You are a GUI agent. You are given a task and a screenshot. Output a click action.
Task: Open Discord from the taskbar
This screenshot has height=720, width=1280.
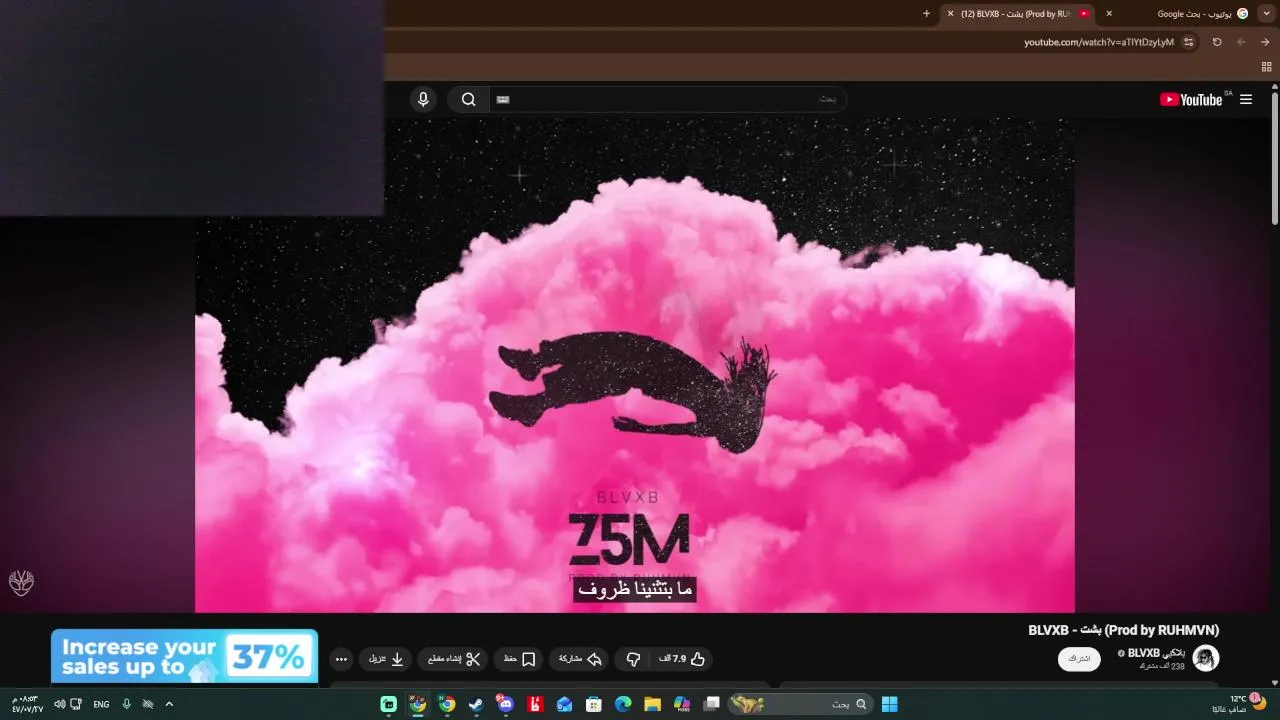(505, 704)
